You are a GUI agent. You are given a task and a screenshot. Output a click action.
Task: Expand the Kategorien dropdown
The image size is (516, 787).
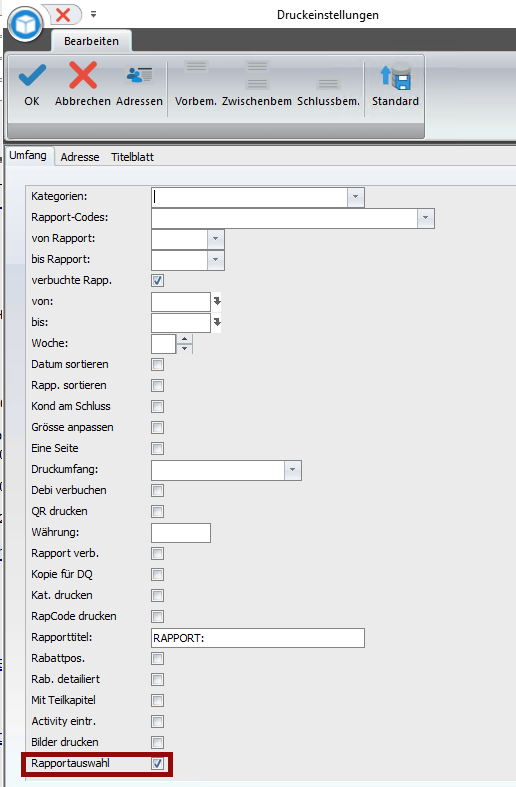355,197
